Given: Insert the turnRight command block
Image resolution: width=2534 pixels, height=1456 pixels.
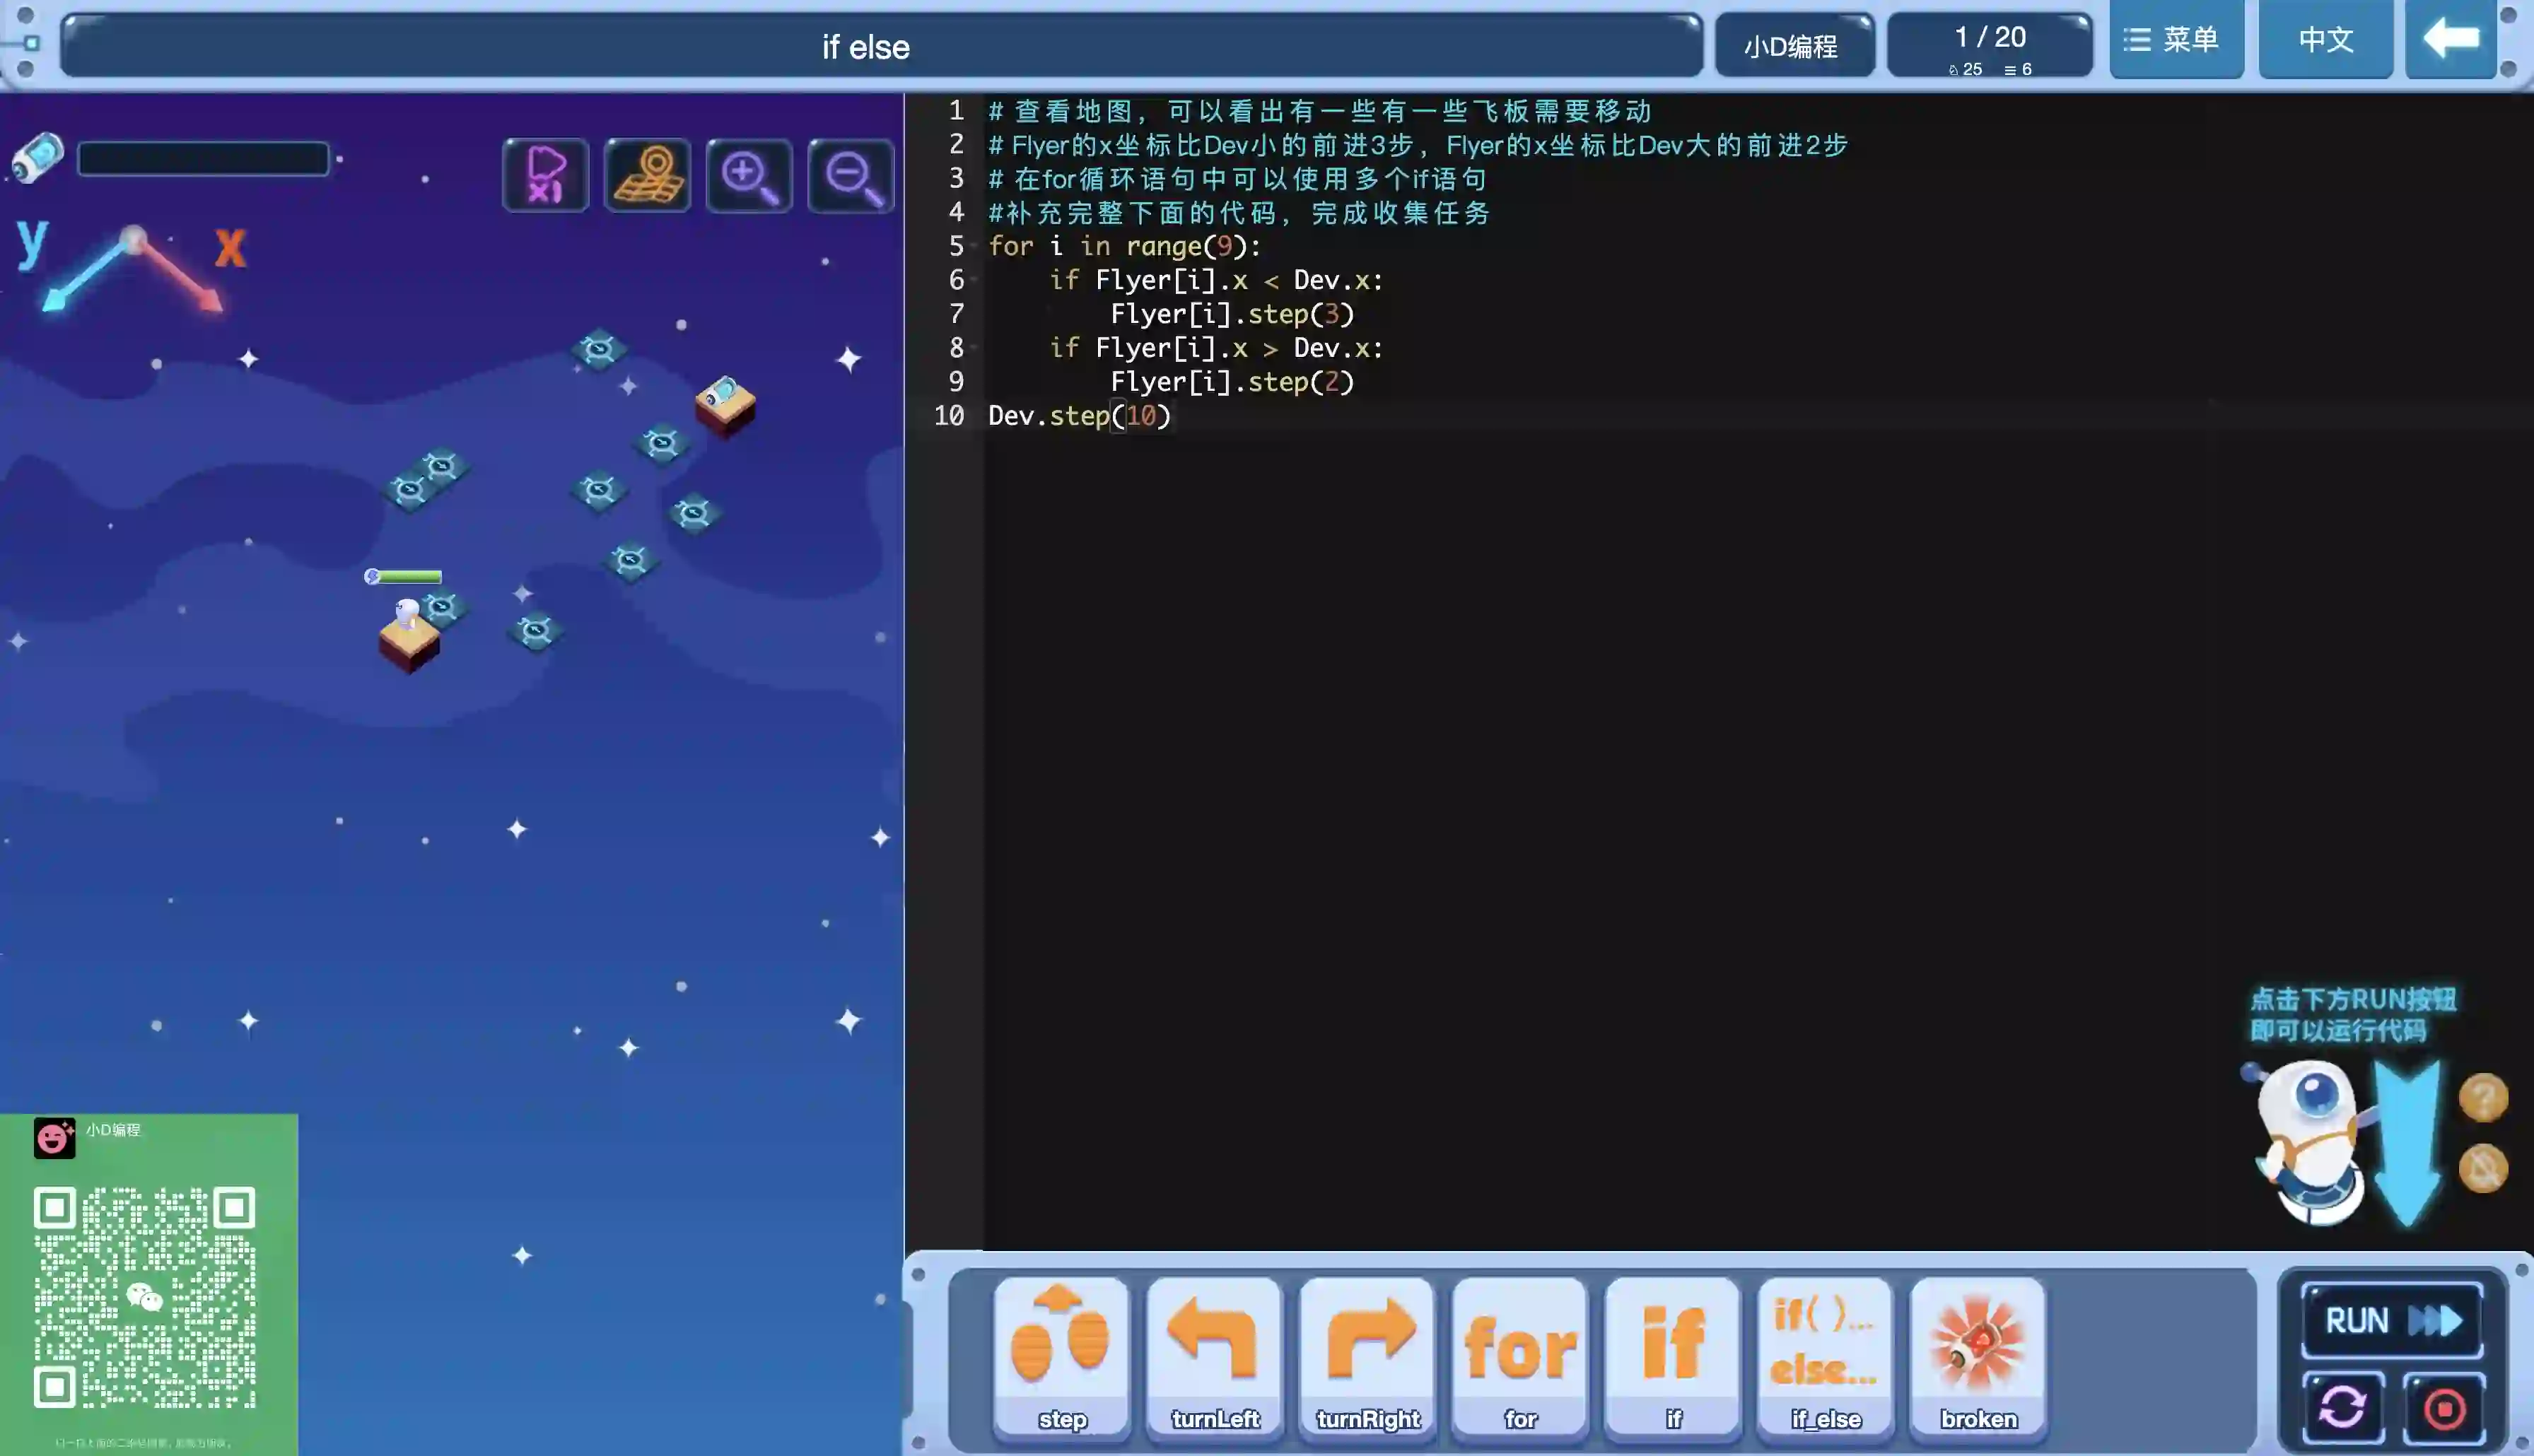Looking at the screenshot, I should pyautogui.click(x=1367, y=1355).
